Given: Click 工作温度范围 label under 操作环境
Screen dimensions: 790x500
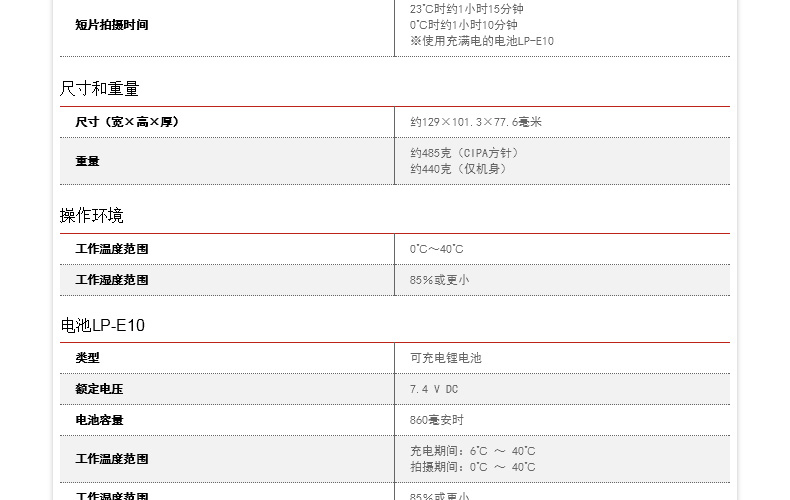Looking at the screenshot, I should tap(111, 249).
